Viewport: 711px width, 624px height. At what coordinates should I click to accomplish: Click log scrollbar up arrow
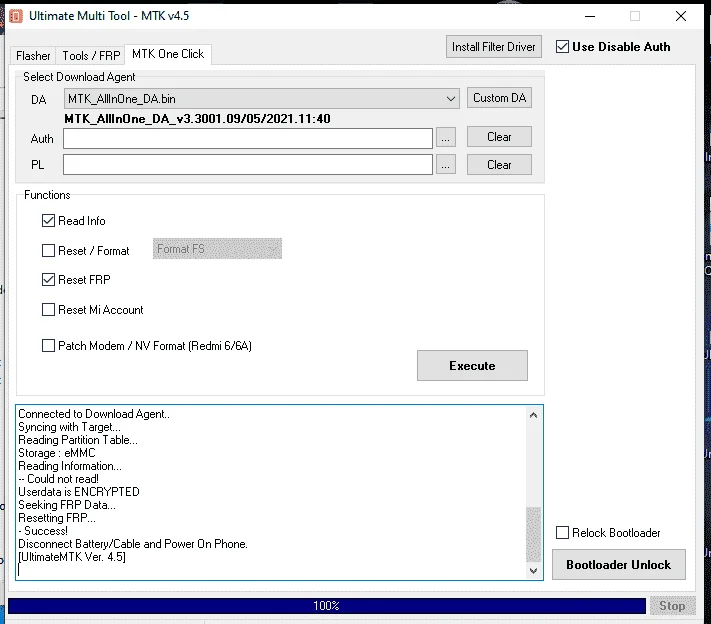[533, 415]
